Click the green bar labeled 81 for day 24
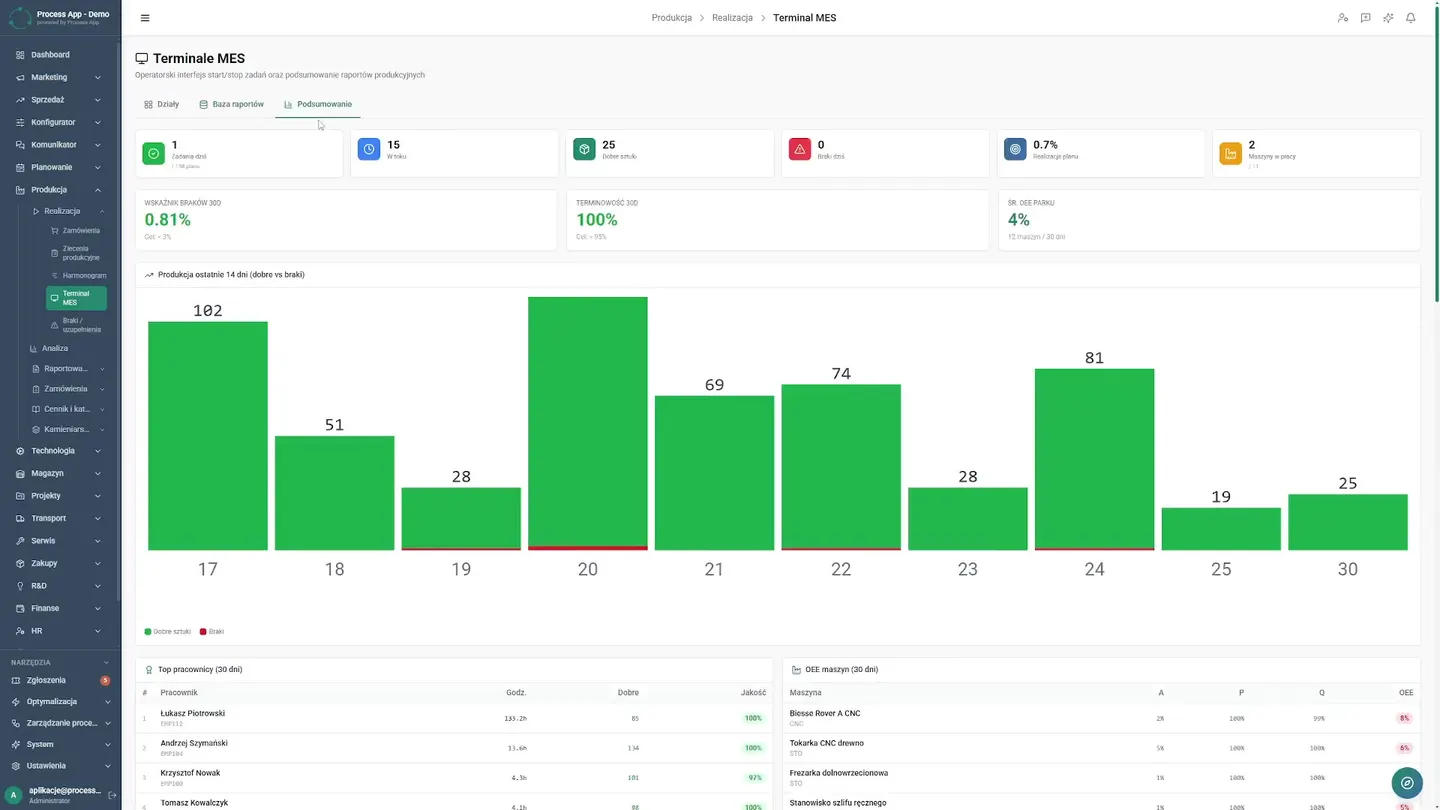This screenshot has width=1440, height=810. click(1094, 458)
